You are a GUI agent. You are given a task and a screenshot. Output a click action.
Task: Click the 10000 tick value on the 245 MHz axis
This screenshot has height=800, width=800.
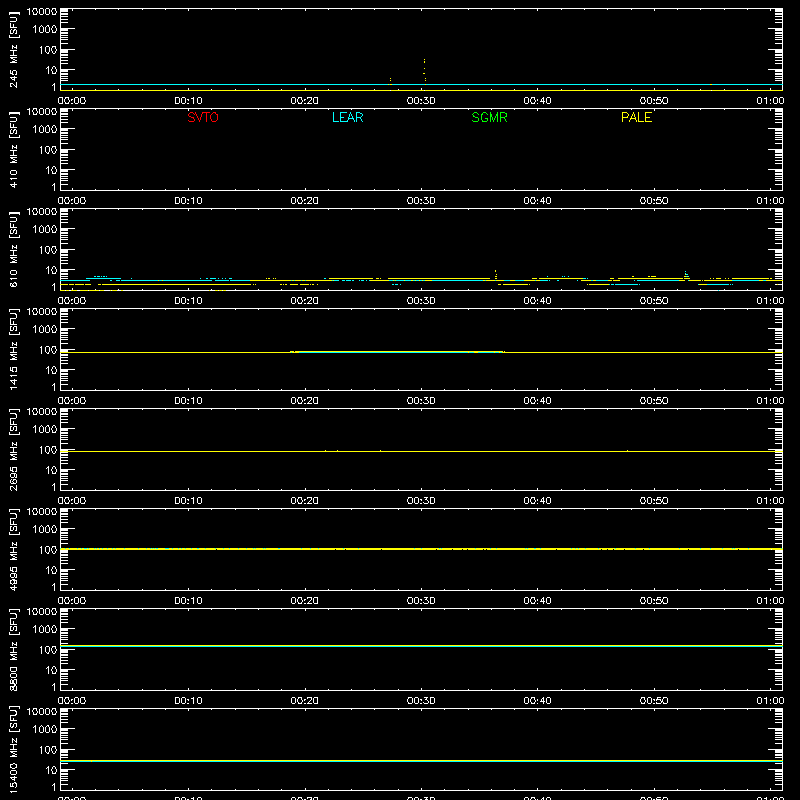point(42,12)
